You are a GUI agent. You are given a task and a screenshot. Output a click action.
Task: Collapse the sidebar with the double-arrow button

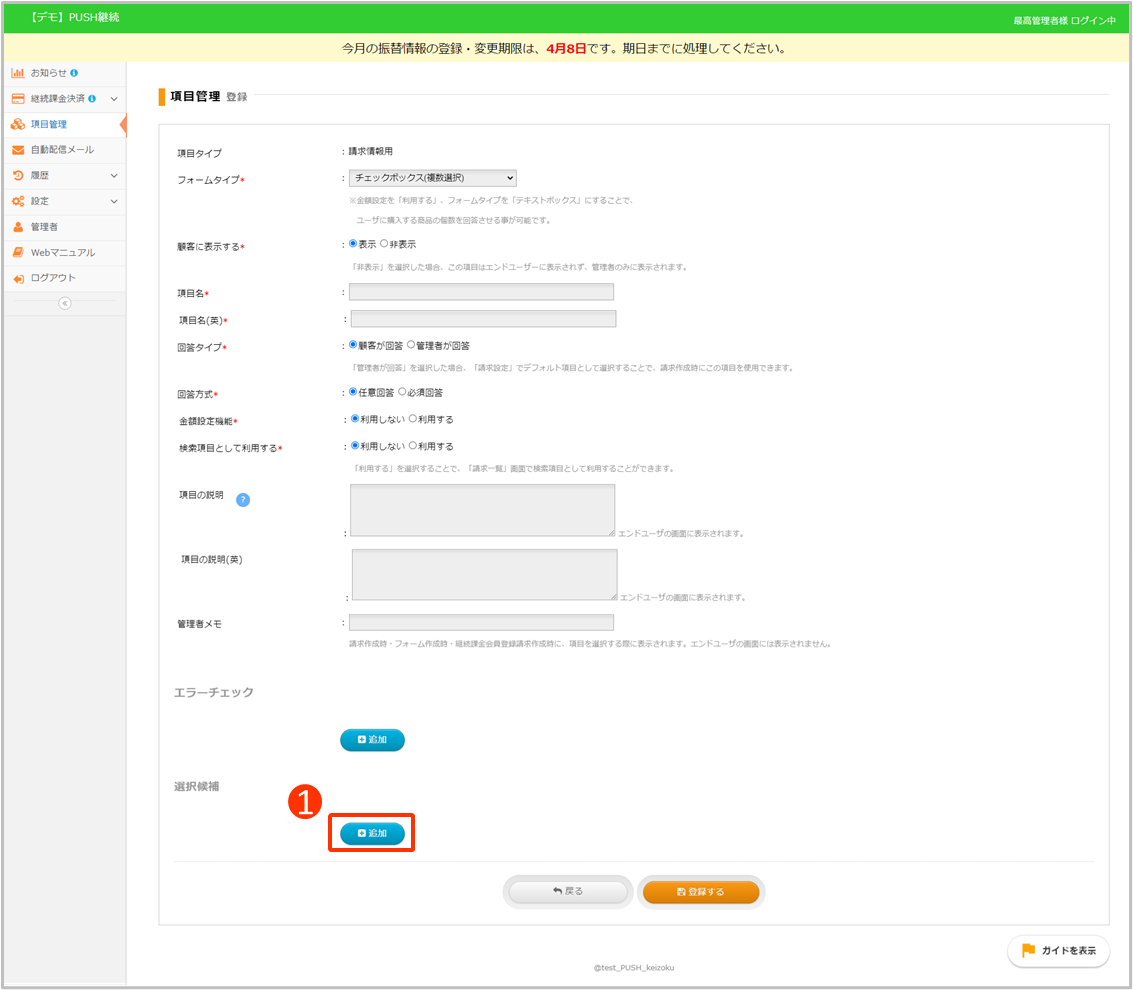tap(65, 303)
